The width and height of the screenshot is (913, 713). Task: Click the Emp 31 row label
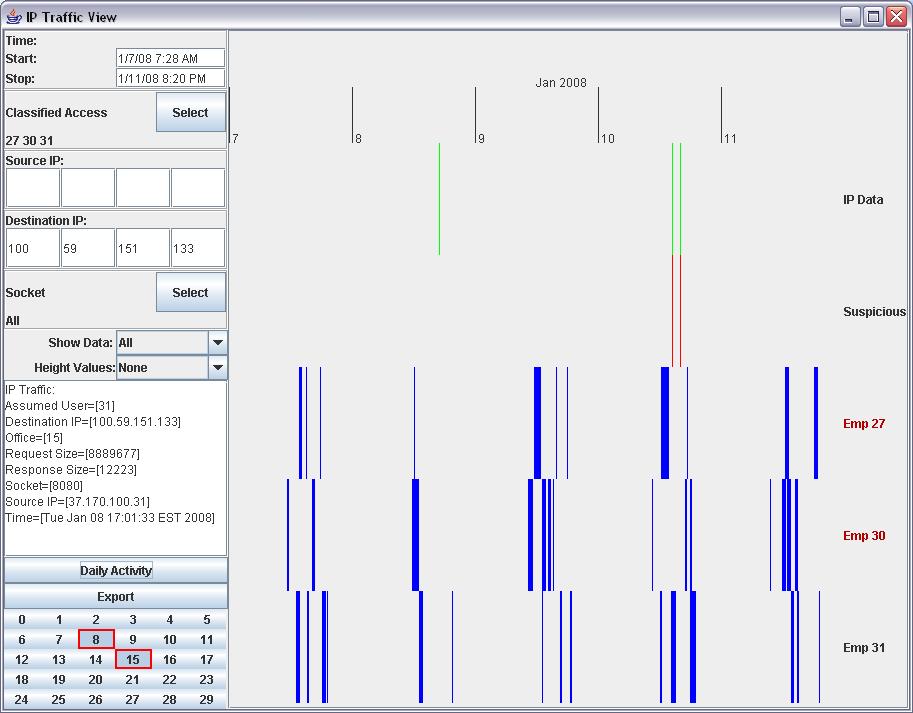click(864, 647)
